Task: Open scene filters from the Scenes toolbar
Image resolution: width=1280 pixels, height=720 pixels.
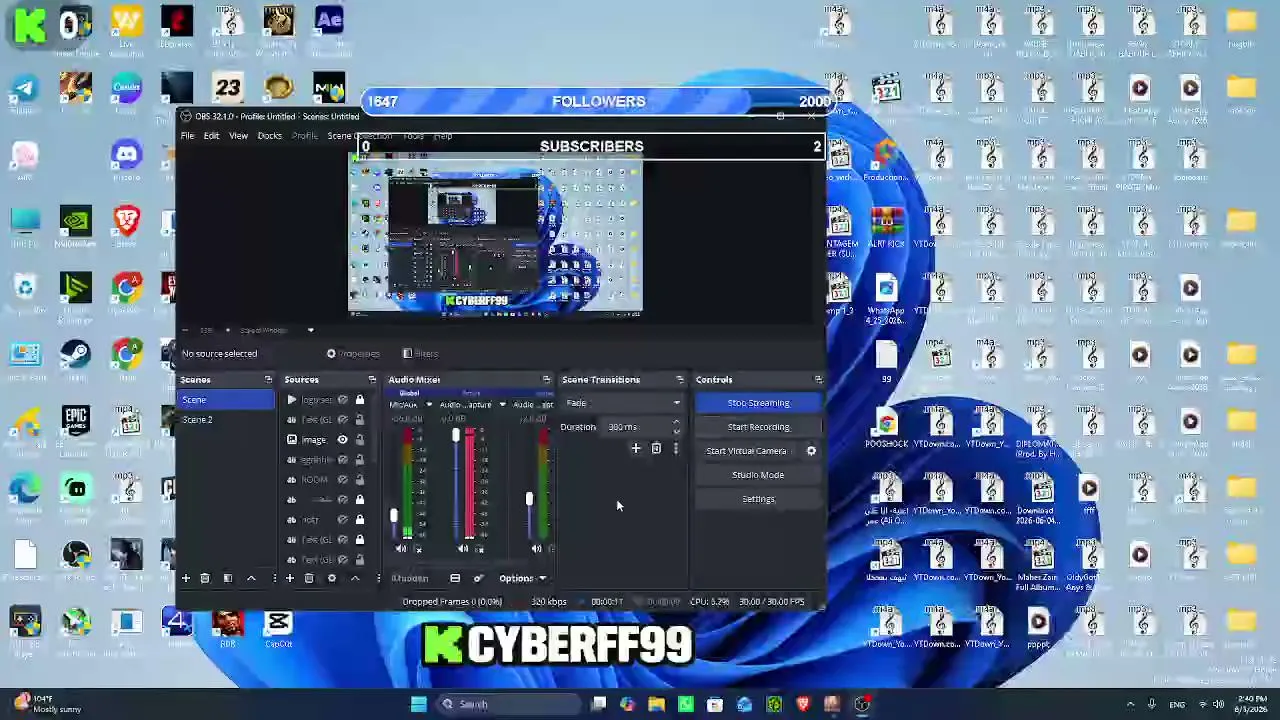Action: click(x=228, y=578)
